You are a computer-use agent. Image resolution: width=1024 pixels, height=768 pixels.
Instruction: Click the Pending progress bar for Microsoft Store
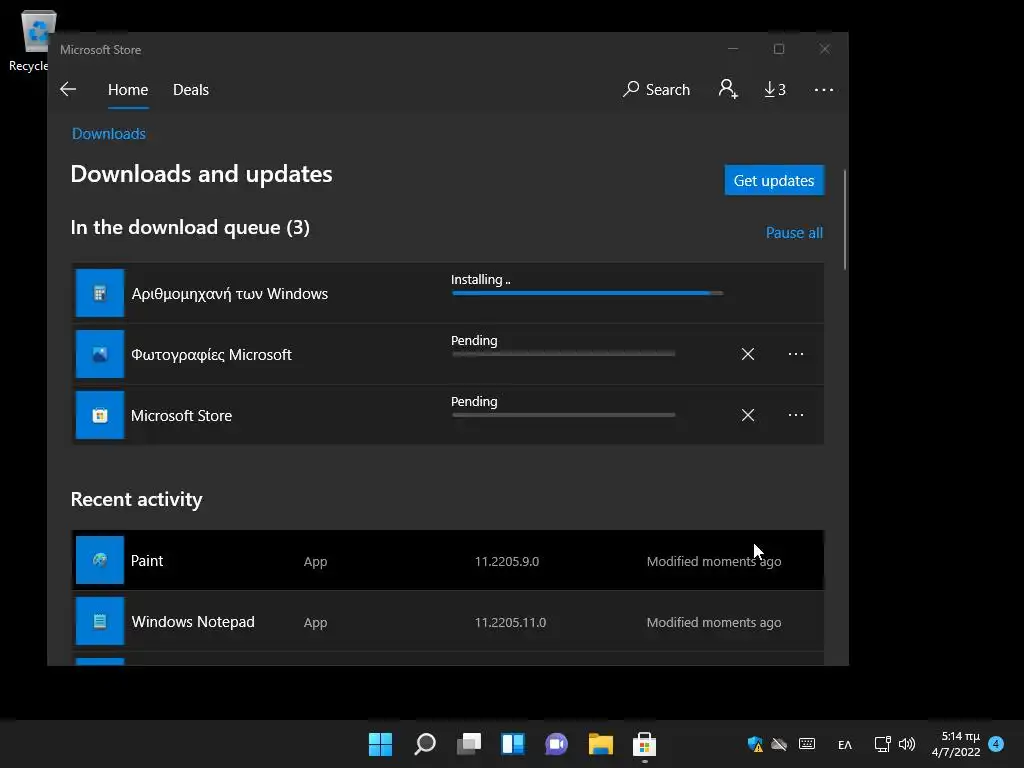point(564,415)
